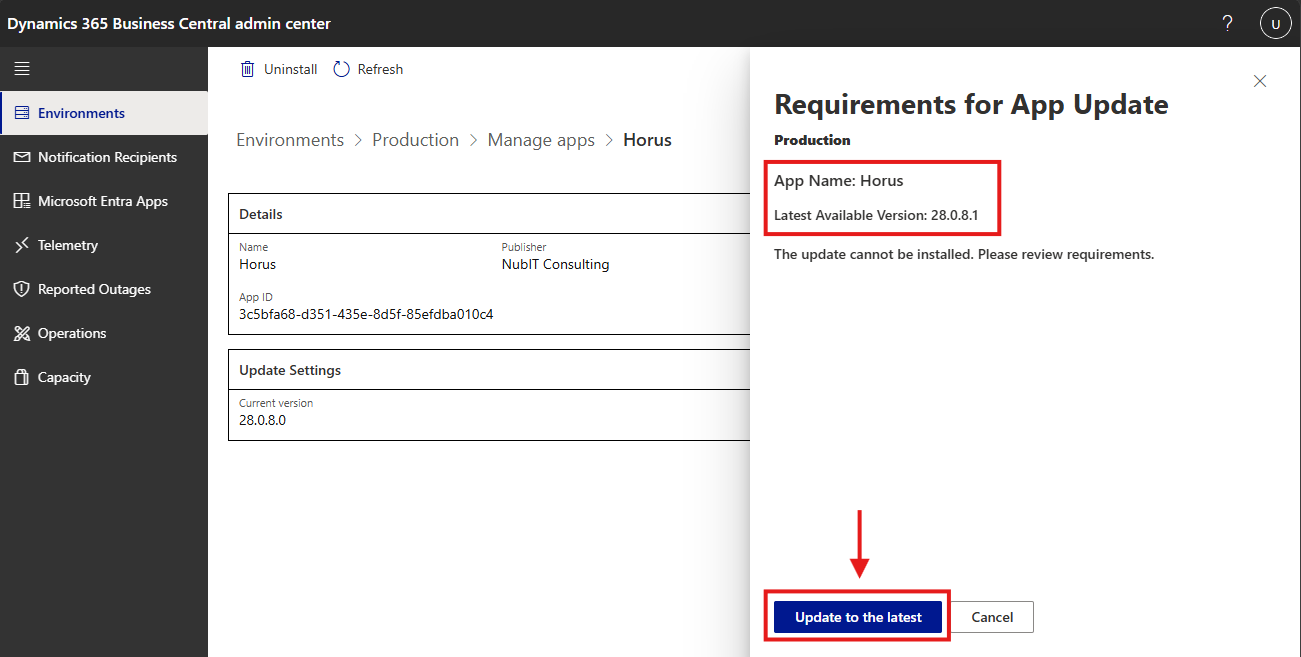Go to Microsoft Entra Apps

pyautogui.click(x=104, y=201)
